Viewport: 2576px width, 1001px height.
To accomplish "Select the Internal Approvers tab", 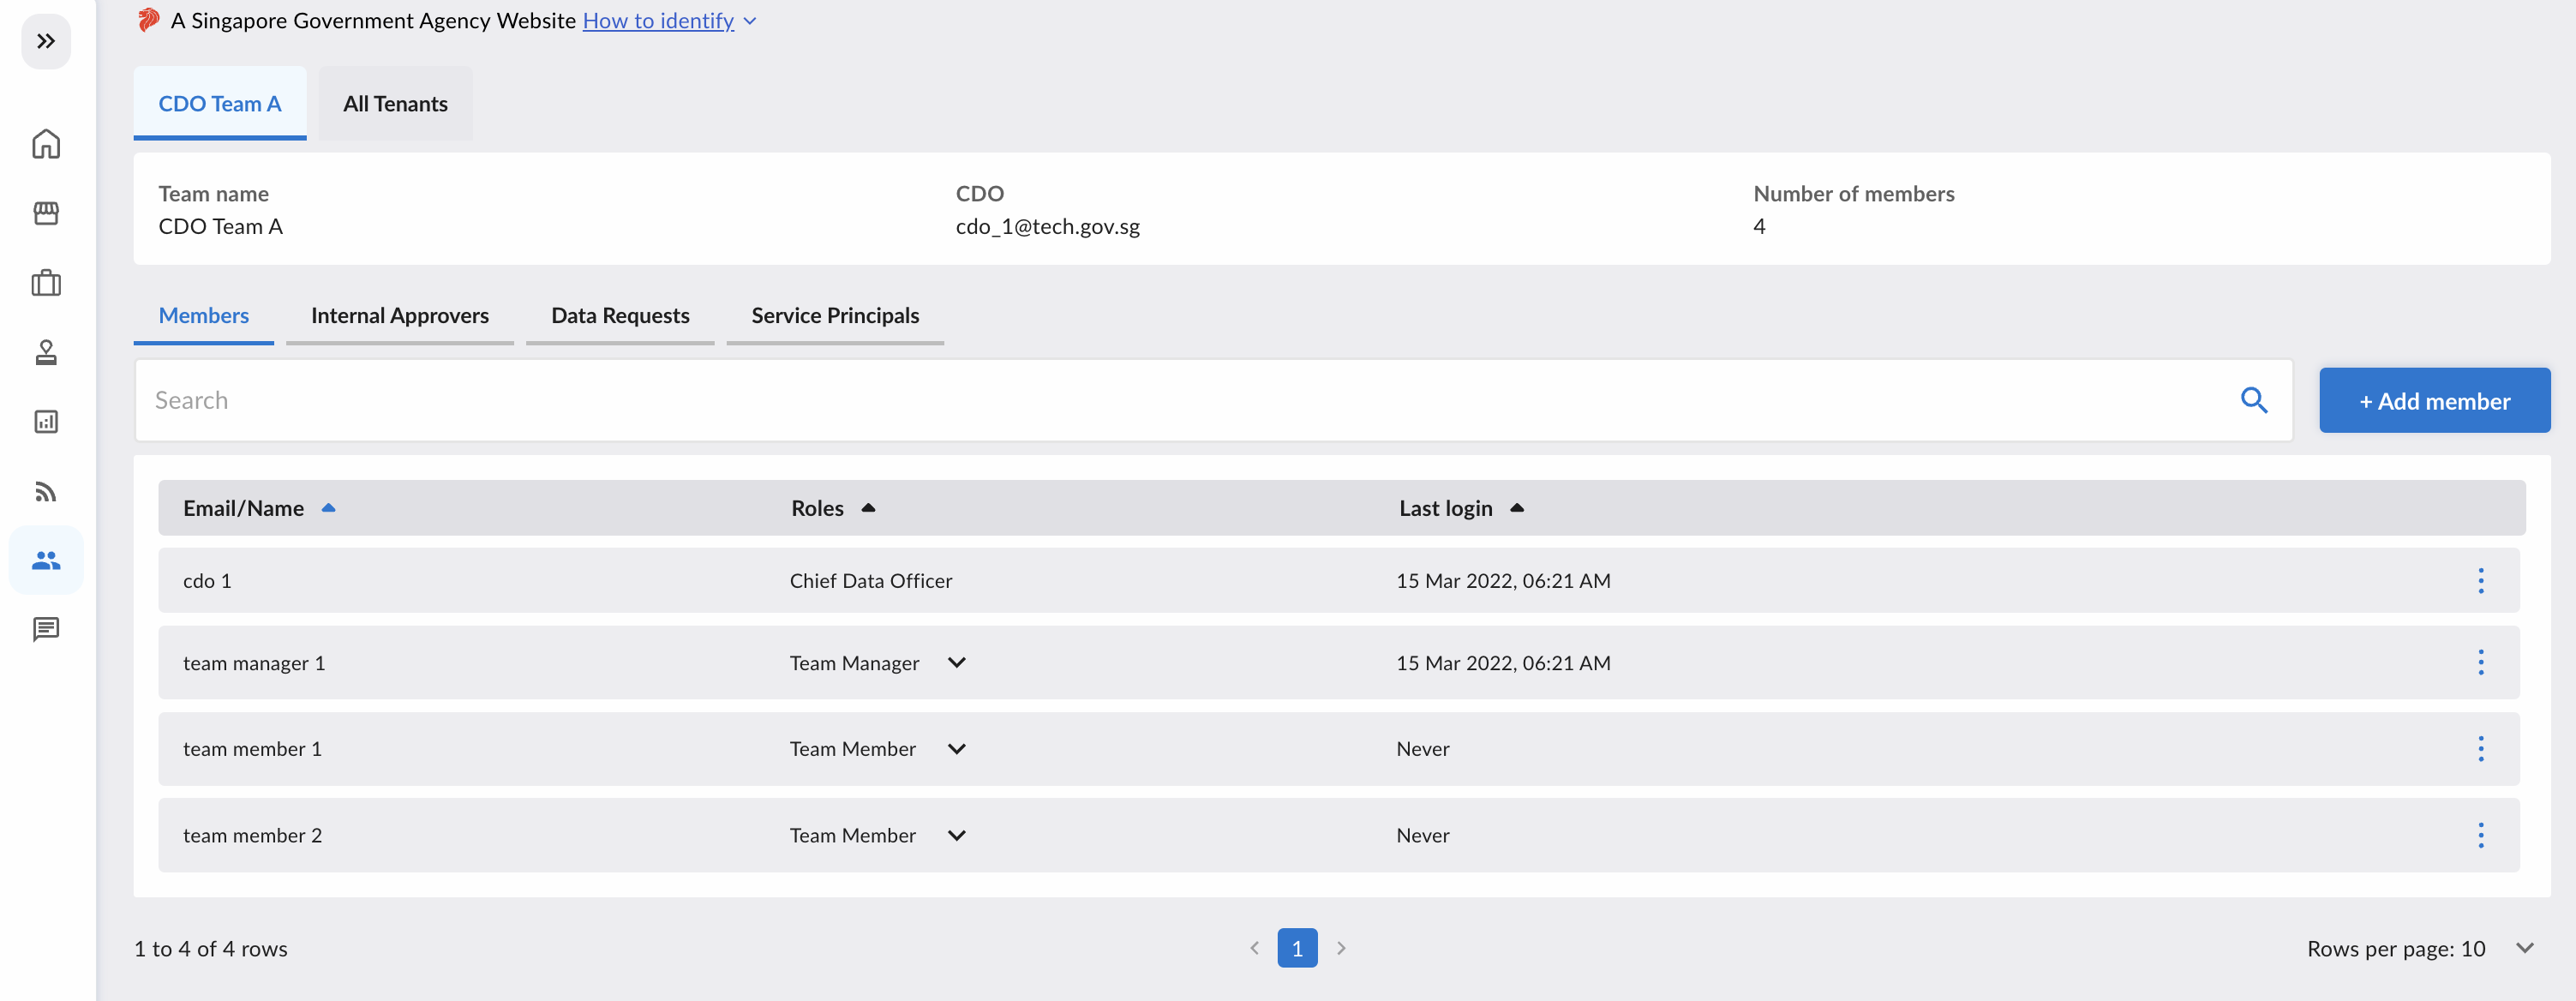I will pos(399,316).
